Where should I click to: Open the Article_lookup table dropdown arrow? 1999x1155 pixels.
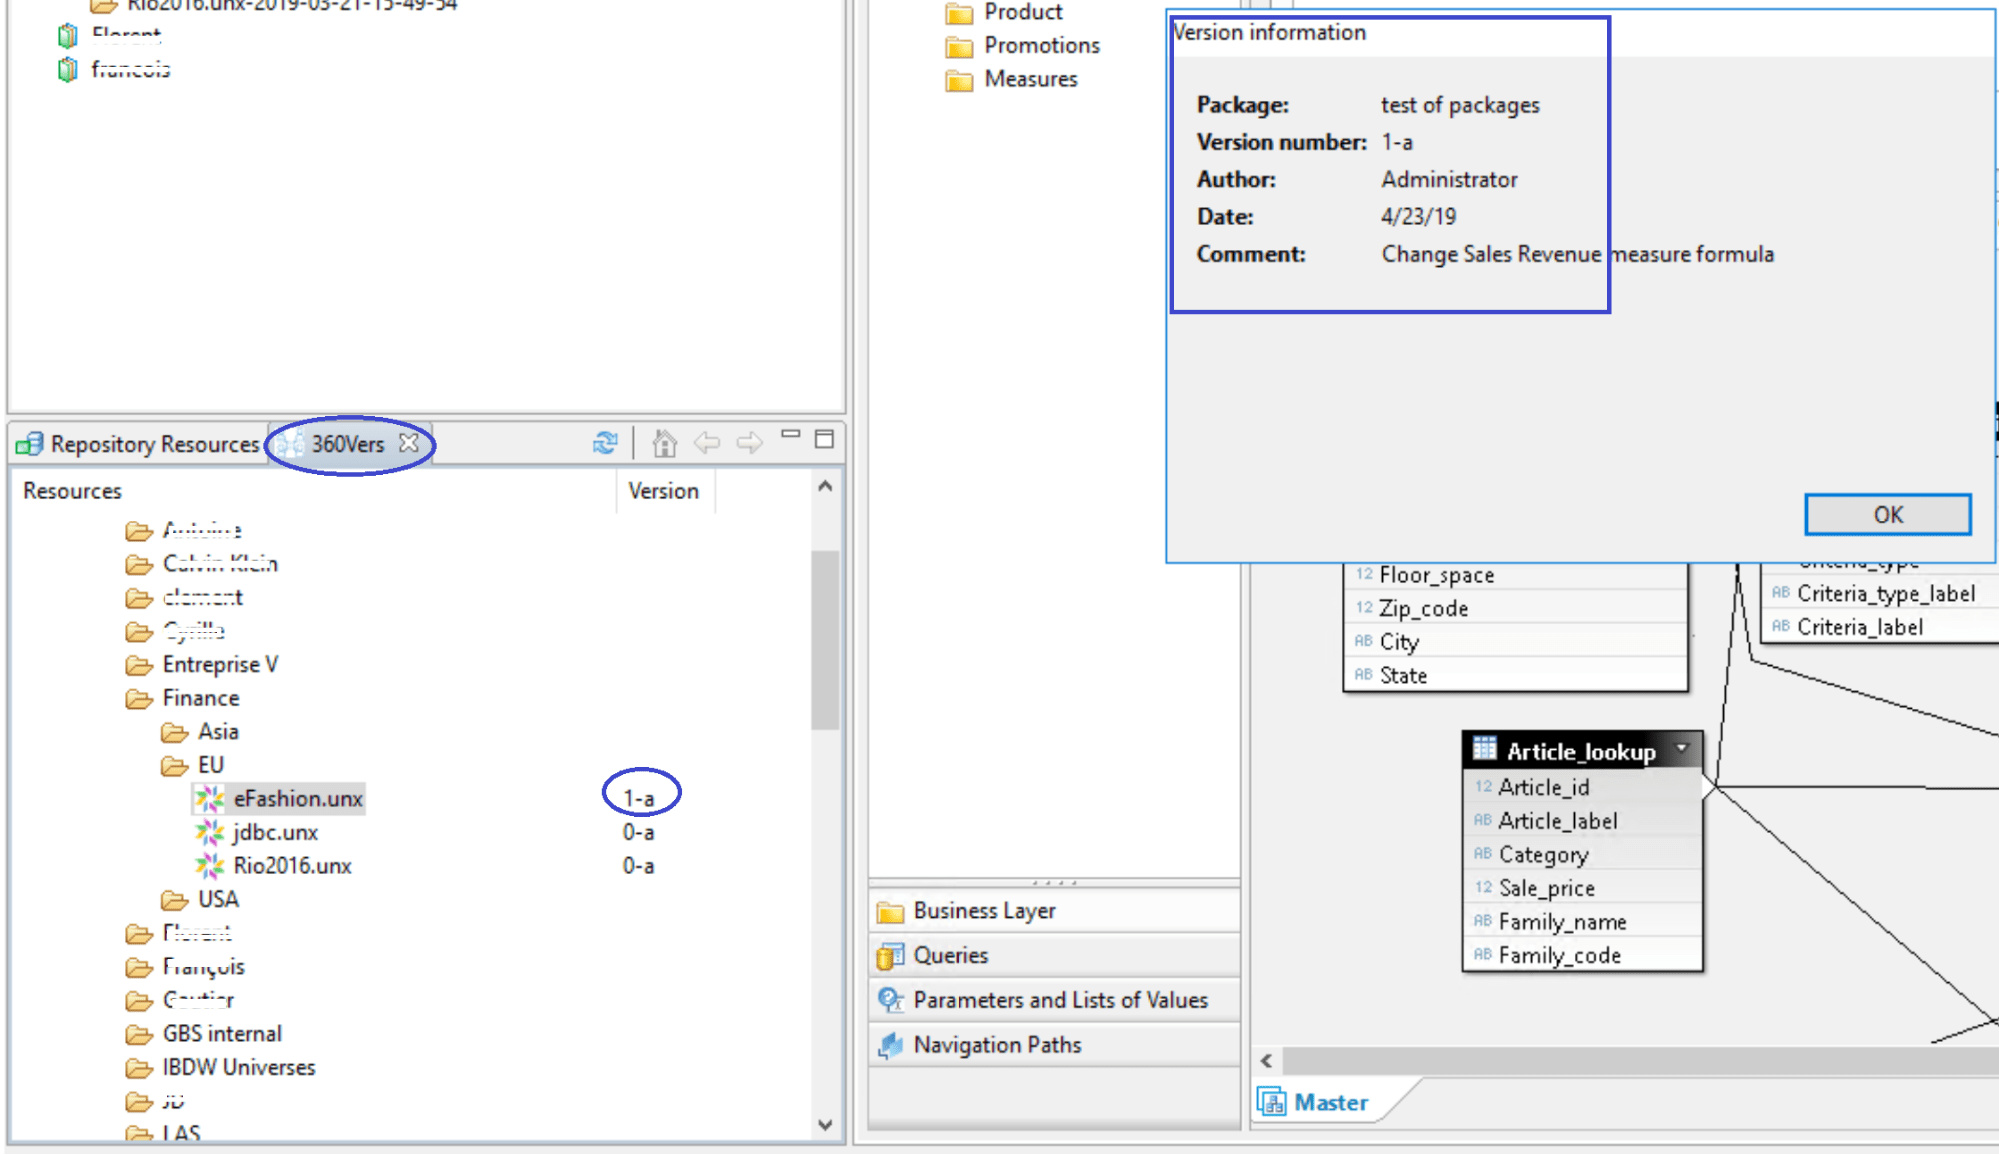point(1682,748)
